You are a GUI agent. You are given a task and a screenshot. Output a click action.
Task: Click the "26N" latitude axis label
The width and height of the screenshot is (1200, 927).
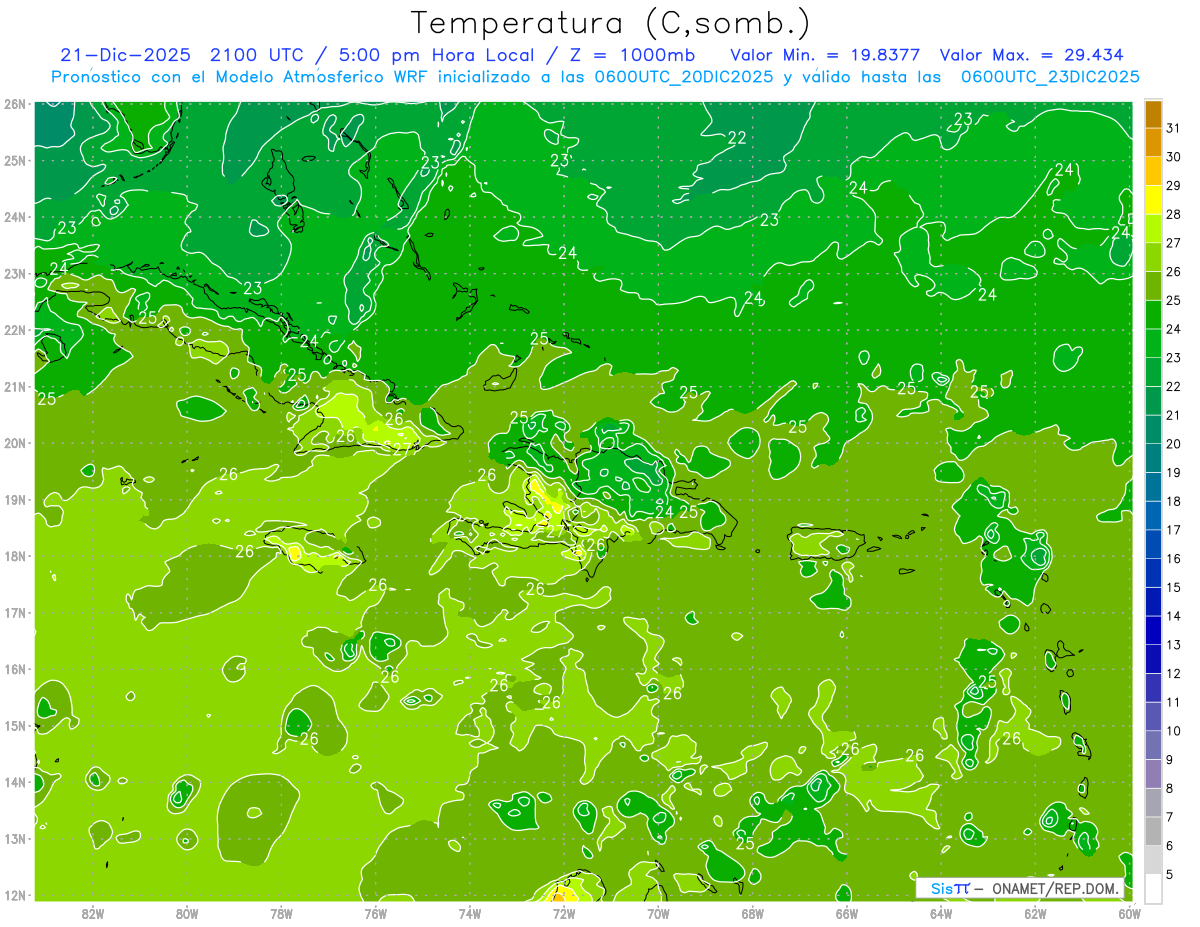[x=15, y=104]
